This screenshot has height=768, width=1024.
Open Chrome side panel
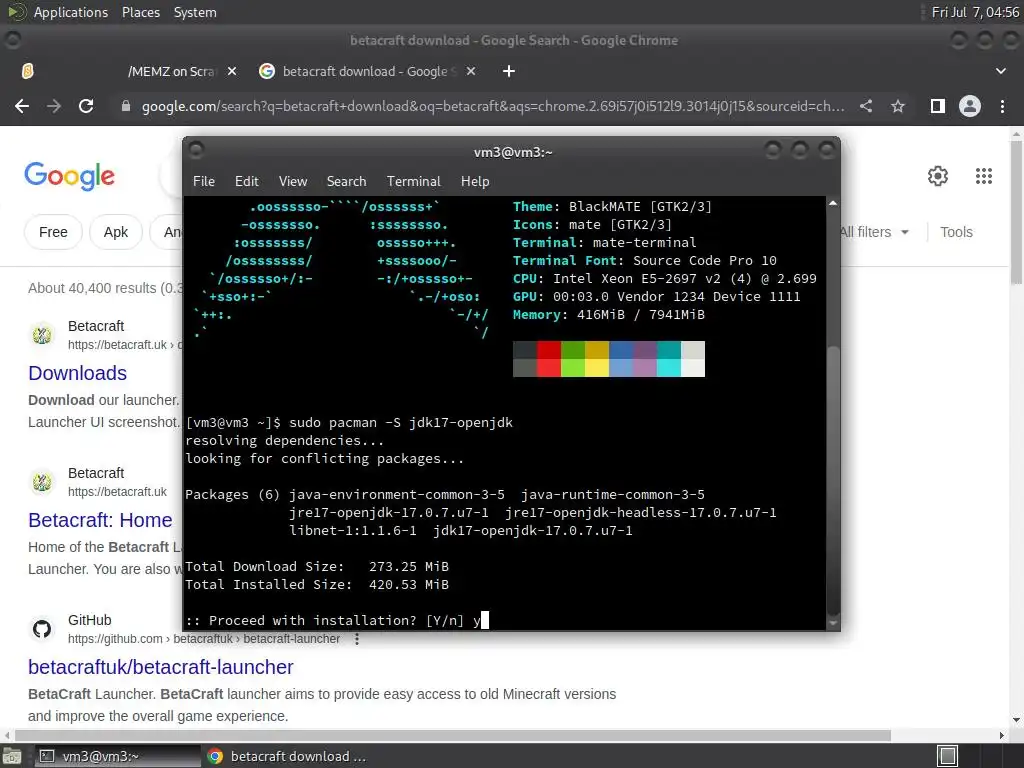[937, 106]
